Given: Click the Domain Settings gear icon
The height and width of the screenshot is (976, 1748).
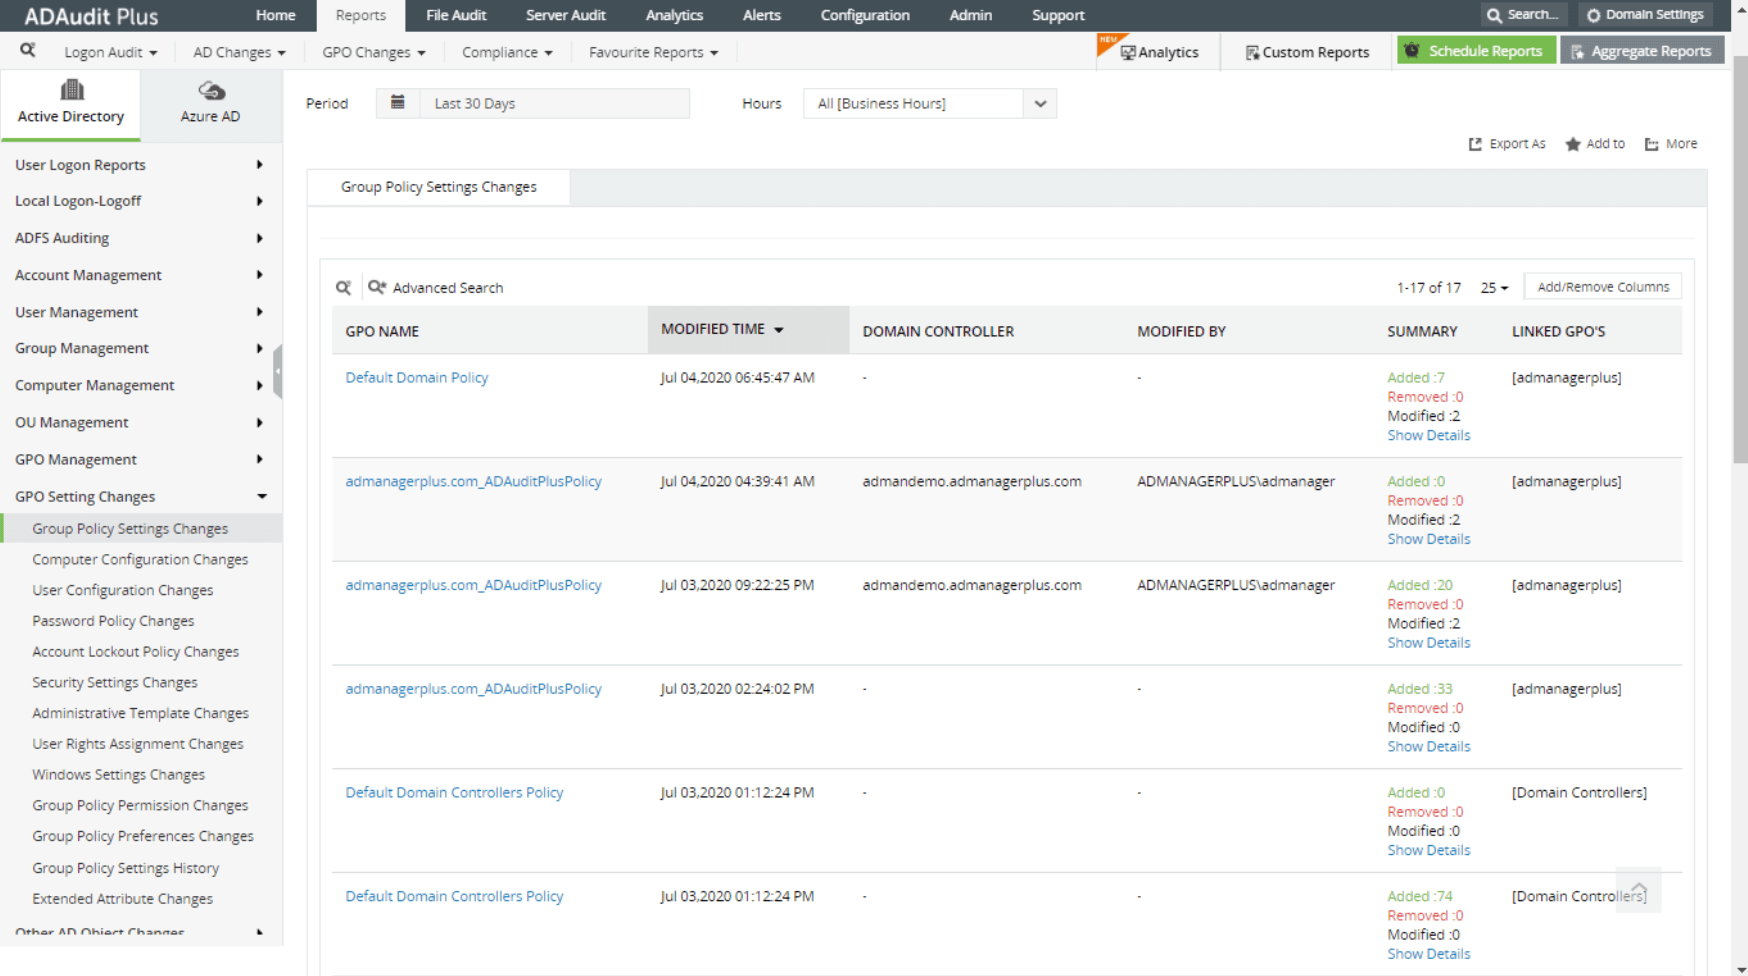Looking at the screenshot, I should pos(1594,15).
